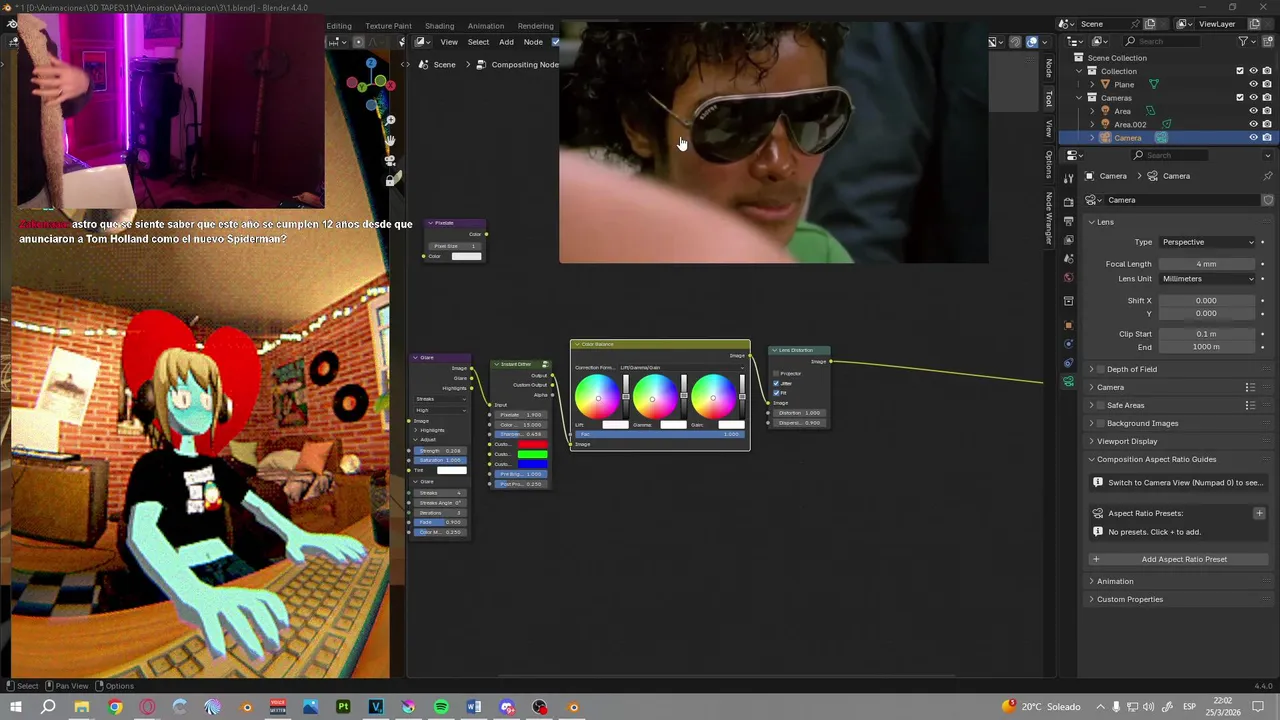Switch to the Texture Paint workspace
1280x720 pixels.
388,26
